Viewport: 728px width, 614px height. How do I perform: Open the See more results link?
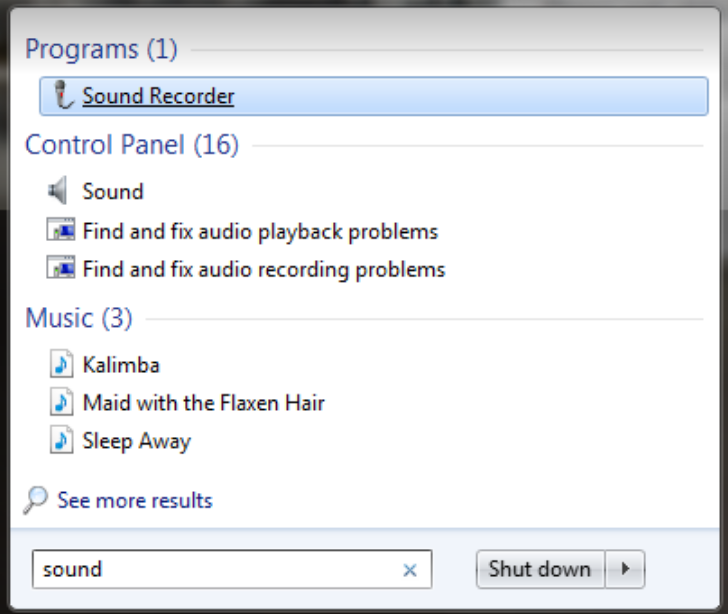[x=135, y=500]
